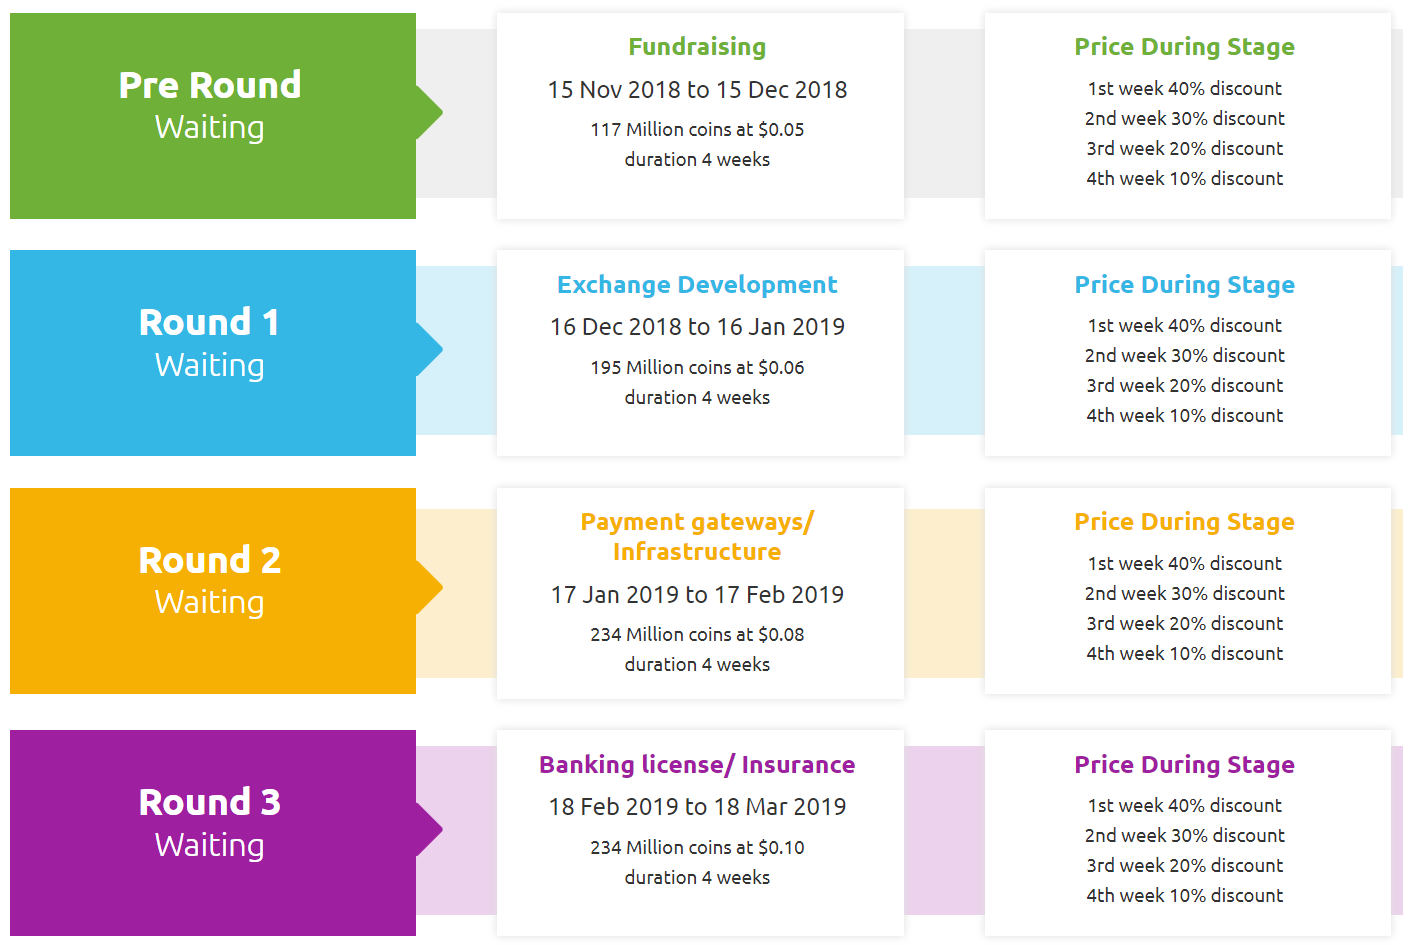Select the purple Price During Stage title
This screenshot has width=1409, height=945.
[x=1185, y=765]
